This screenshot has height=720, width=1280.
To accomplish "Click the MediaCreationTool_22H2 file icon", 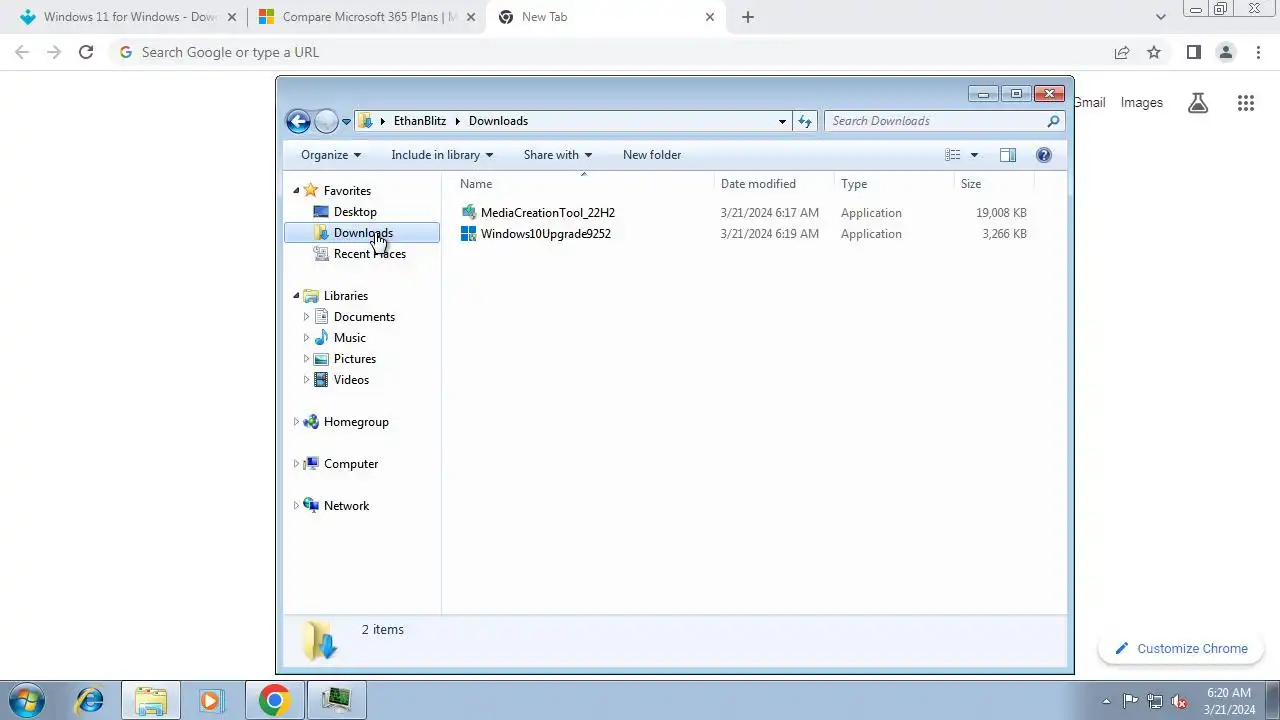I will (468, 212).
